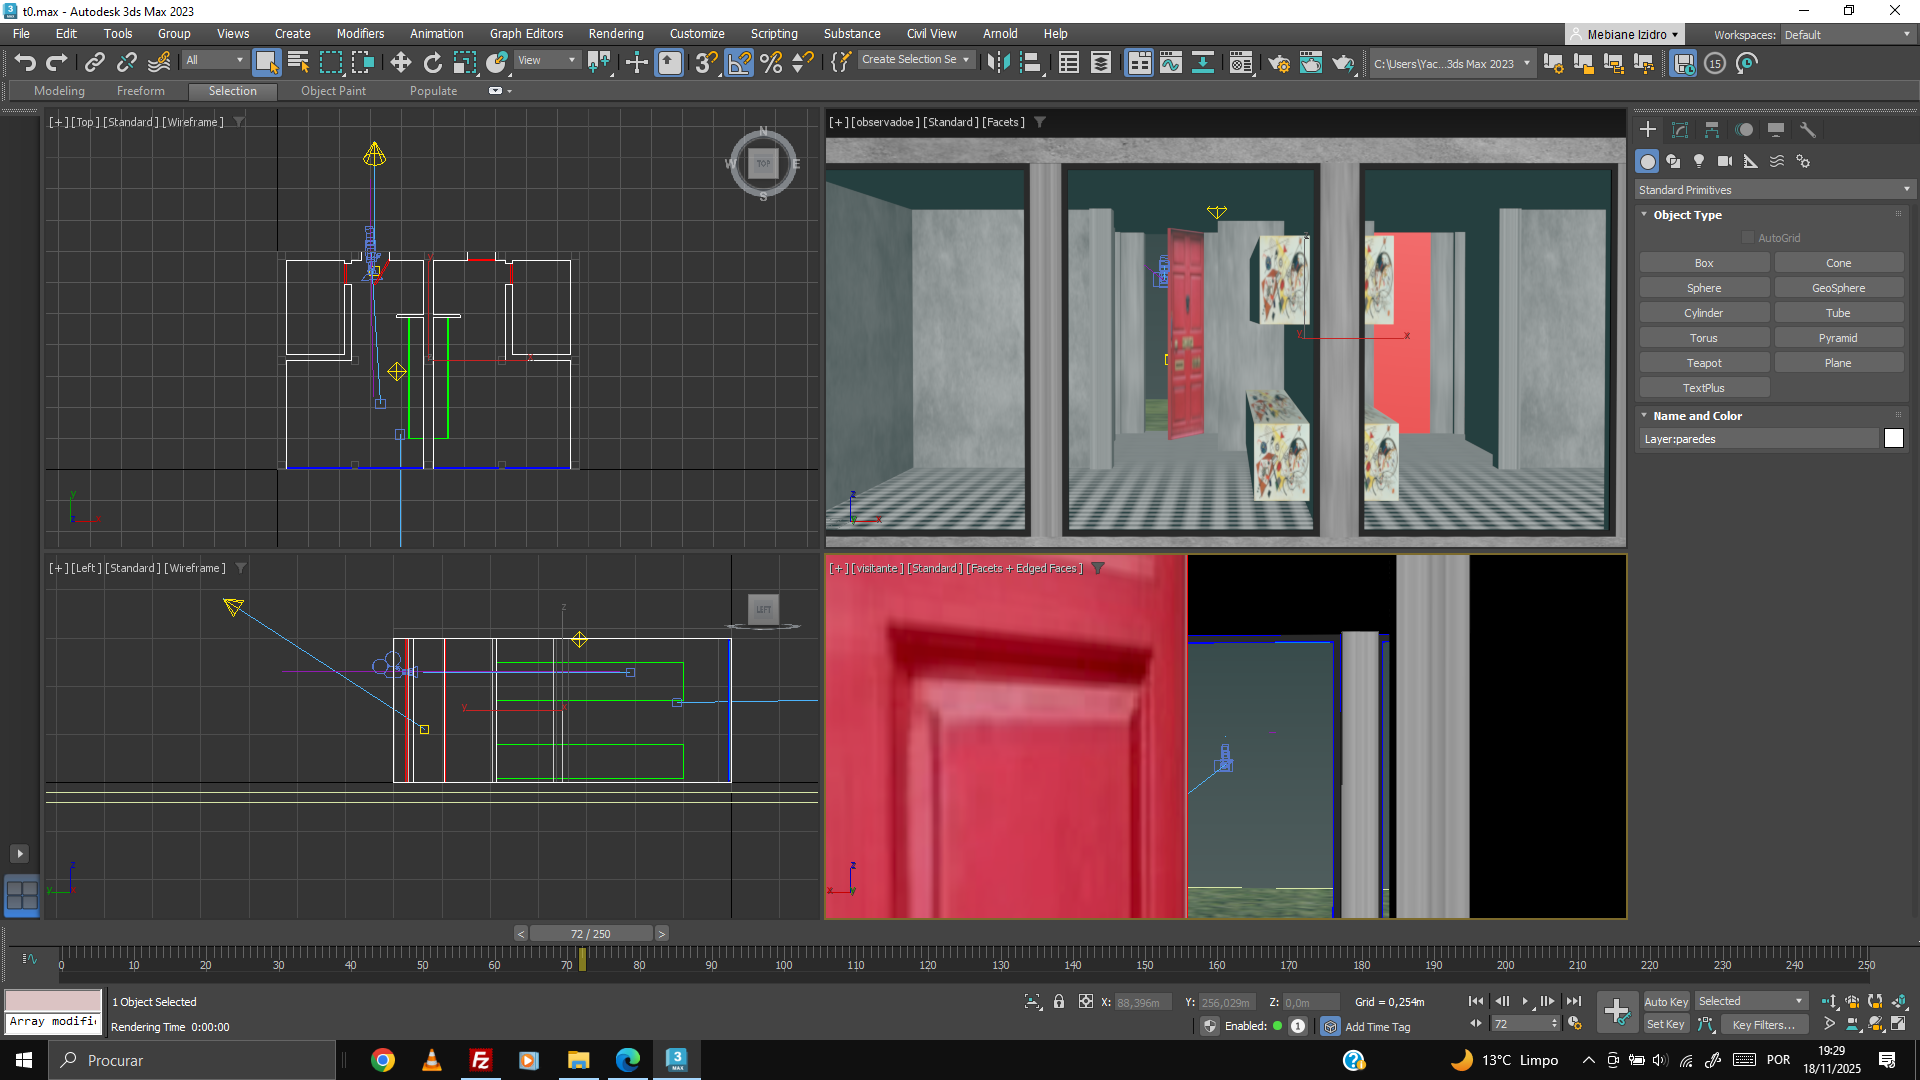Click the Play animation button
Viewport: 1920px width, 1080px height.
point(1525,1001)
